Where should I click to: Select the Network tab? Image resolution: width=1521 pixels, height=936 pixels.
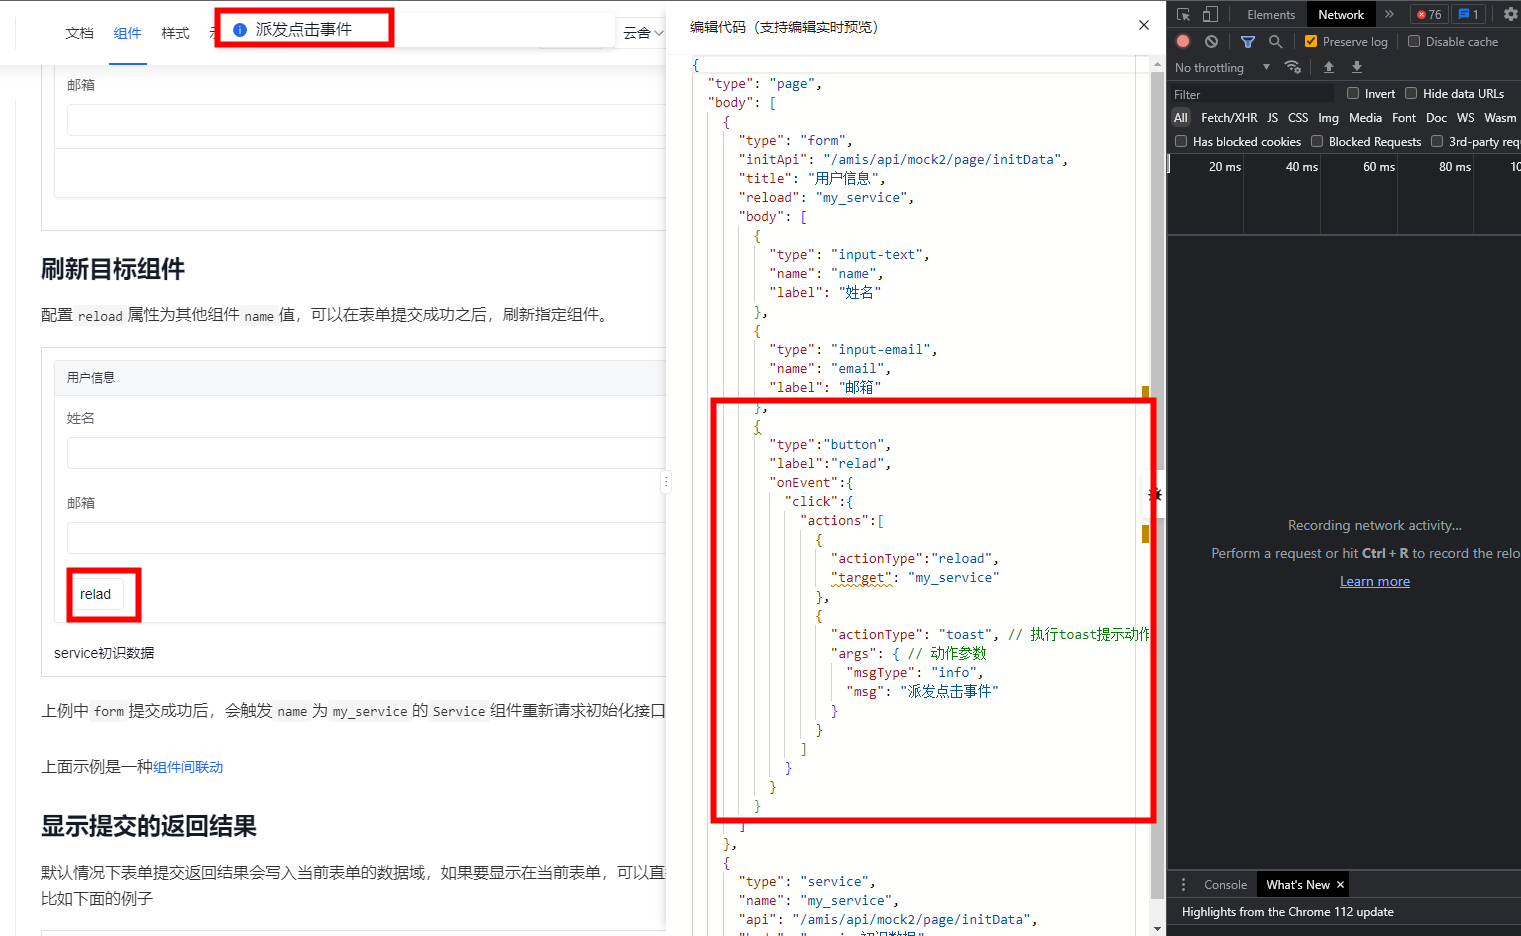click(x=1341, y=14)
